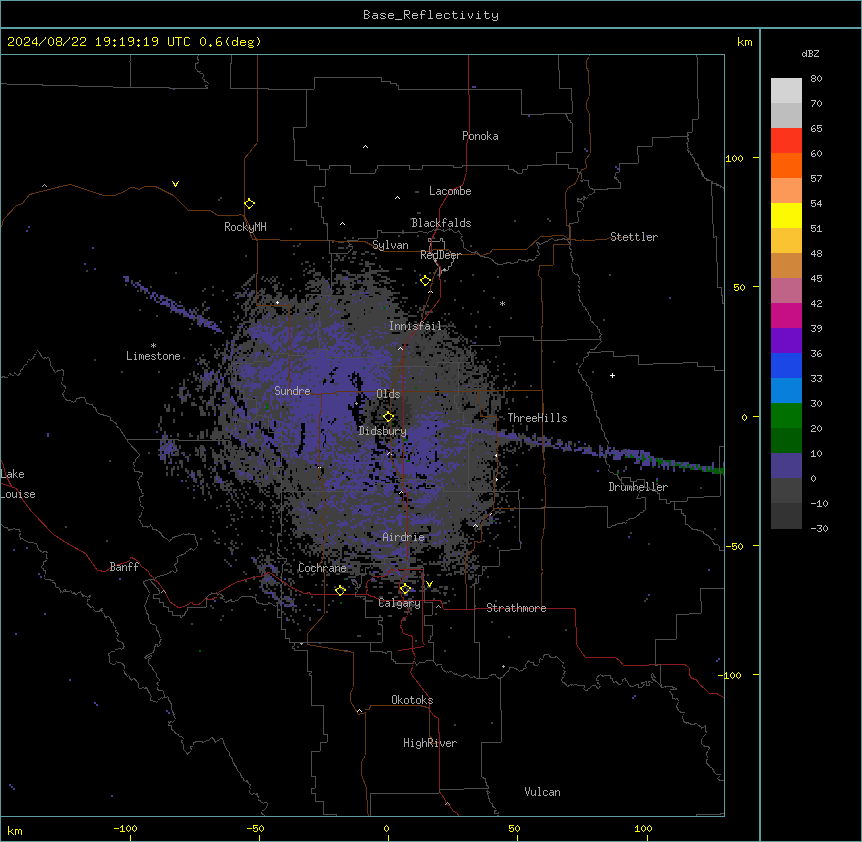This screenshot has height=842, width=862.
Task: Select the asterisk marker east of Innisfail
Action: (x=502, y=303)
